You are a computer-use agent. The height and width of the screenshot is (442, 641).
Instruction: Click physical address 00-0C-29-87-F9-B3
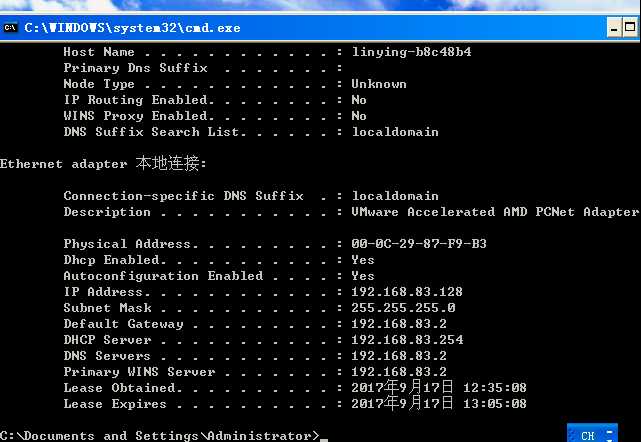[x=419, y=244]
